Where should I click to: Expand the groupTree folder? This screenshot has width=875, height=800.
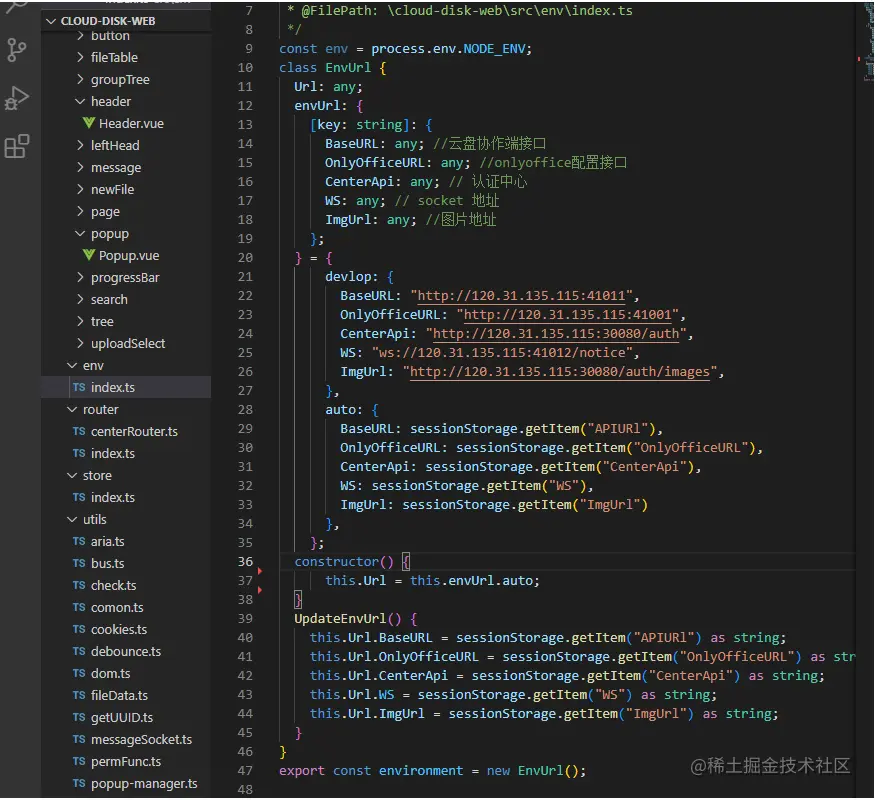[x=120, y=80]
